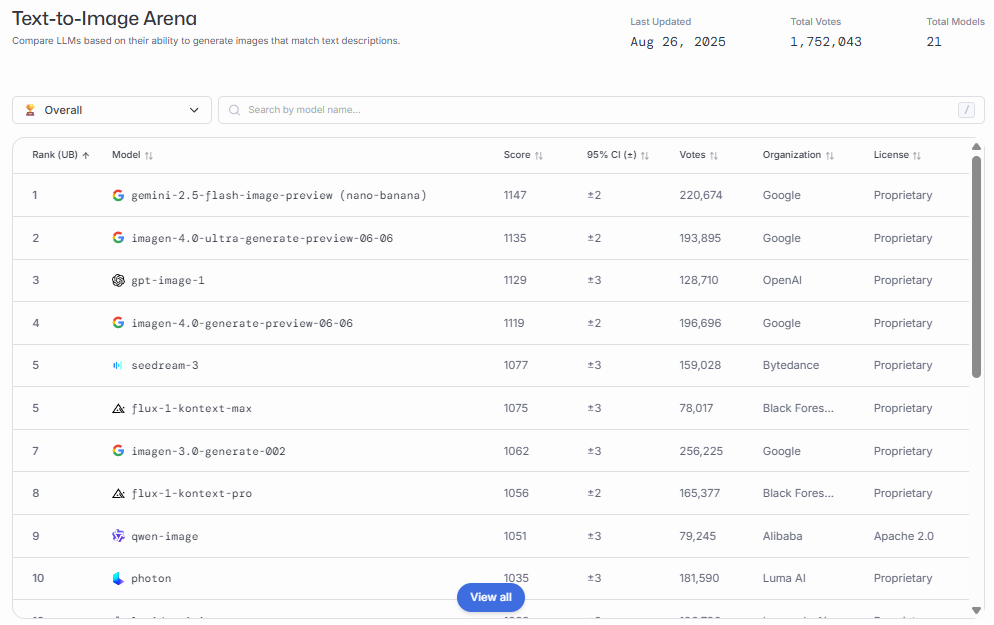Select votes value 78,017
Viewport: 994px width, 625px height.
(x=696, y=408)
